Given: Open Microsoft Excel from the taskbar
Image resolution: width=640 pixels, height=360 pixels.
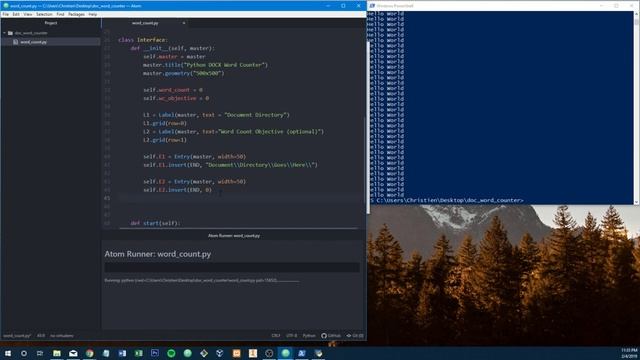Looking at the screenshot, I should 138,353.
